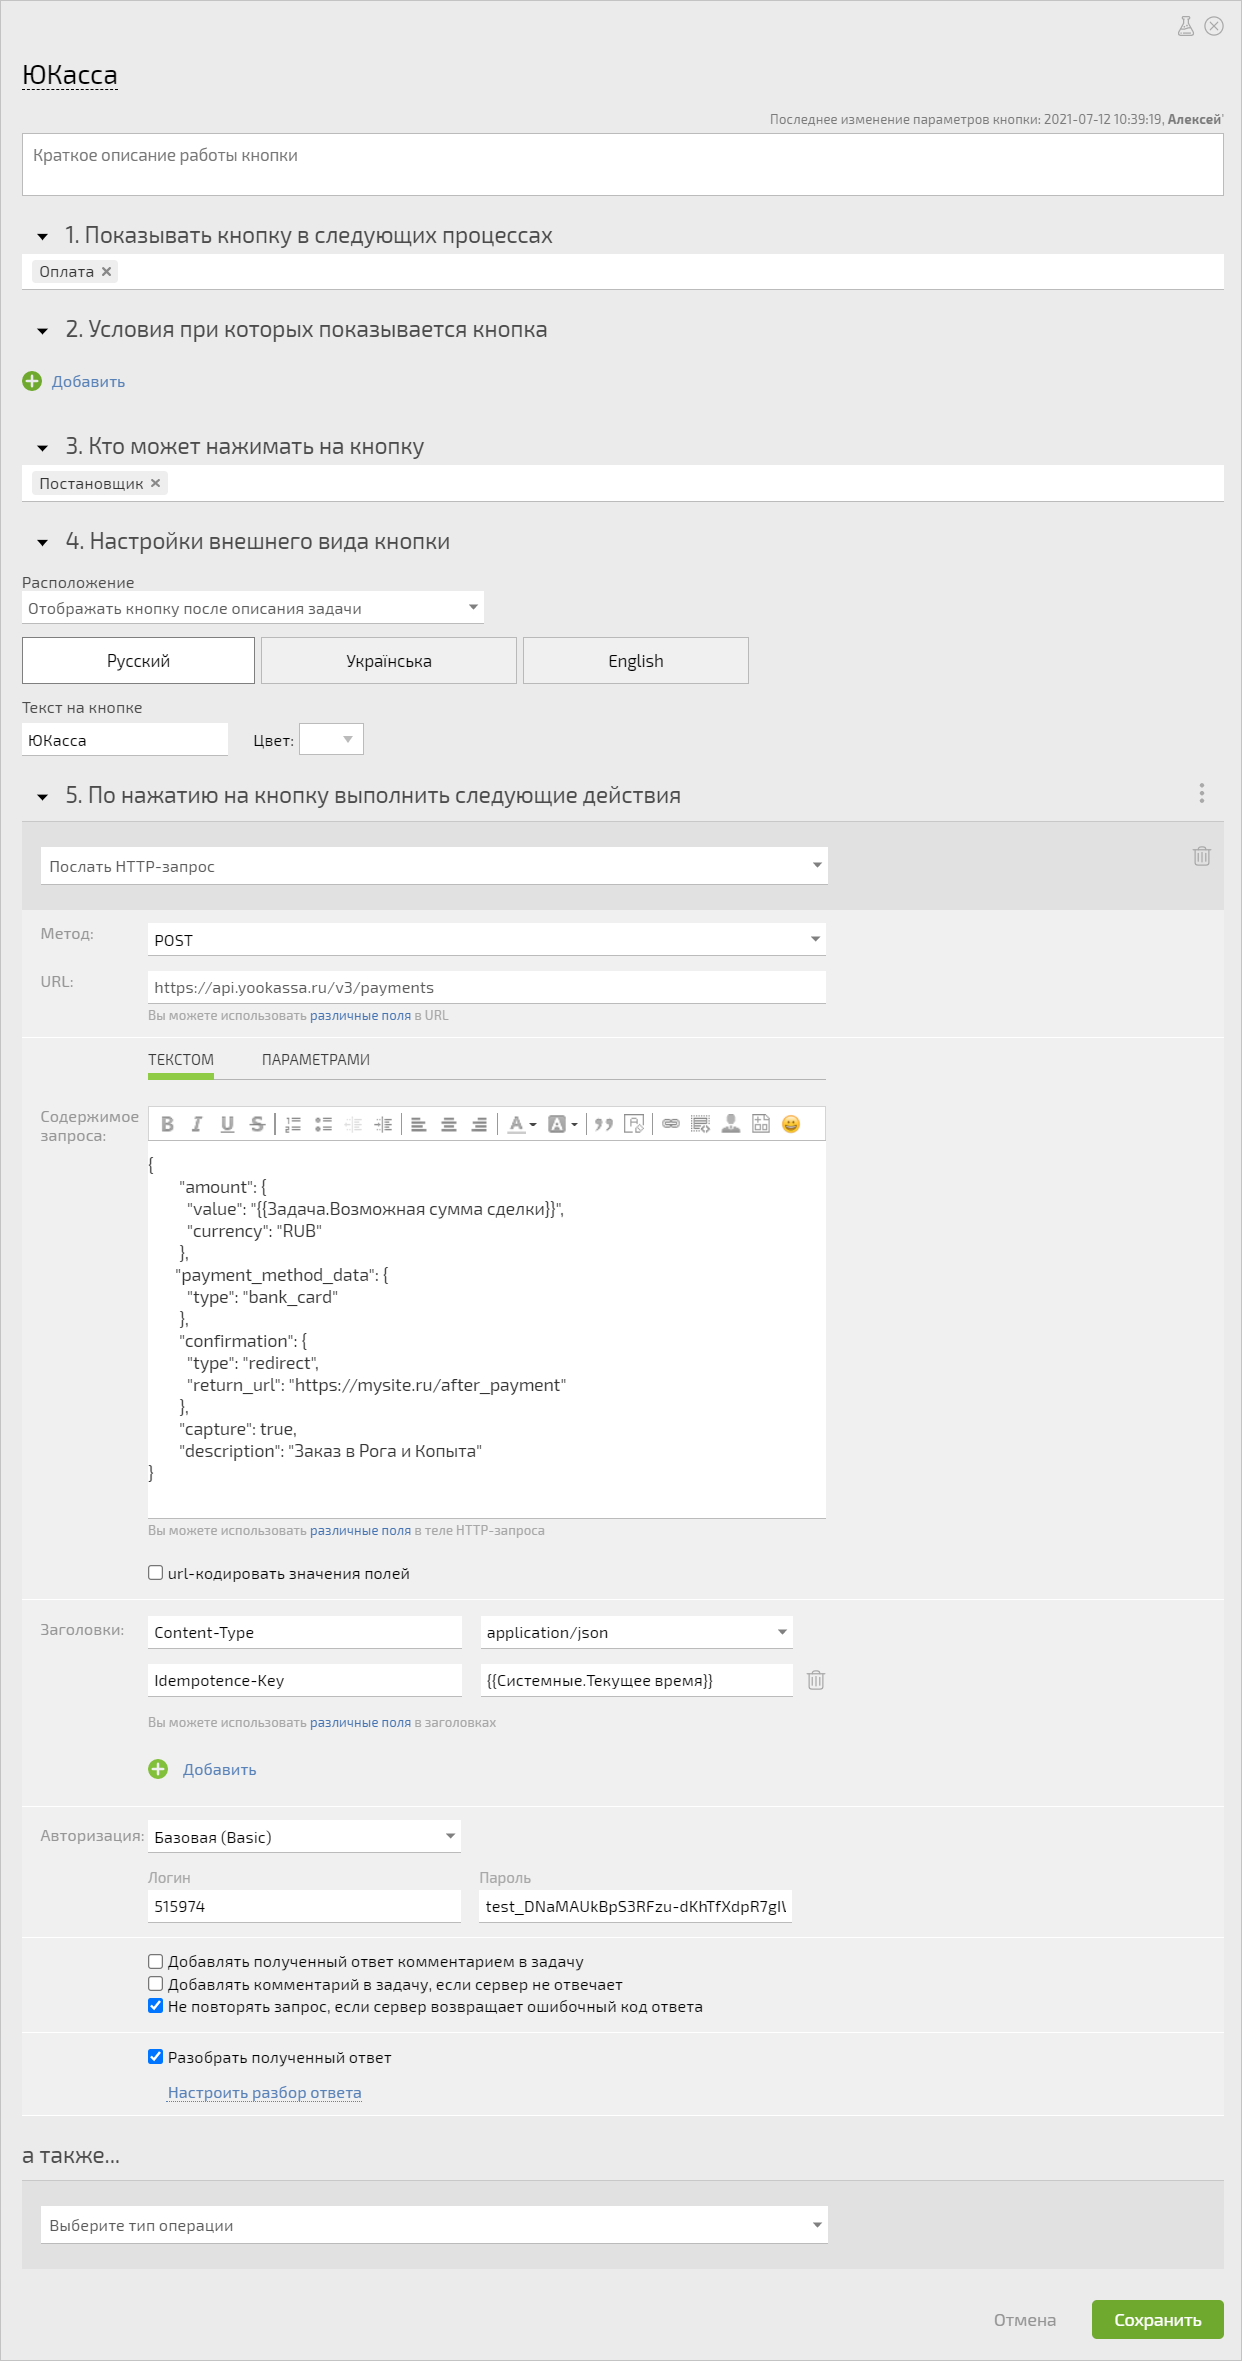
Task: Open the Послать HTTP-запрос action dropdown
Action: (x=434, y=866)
